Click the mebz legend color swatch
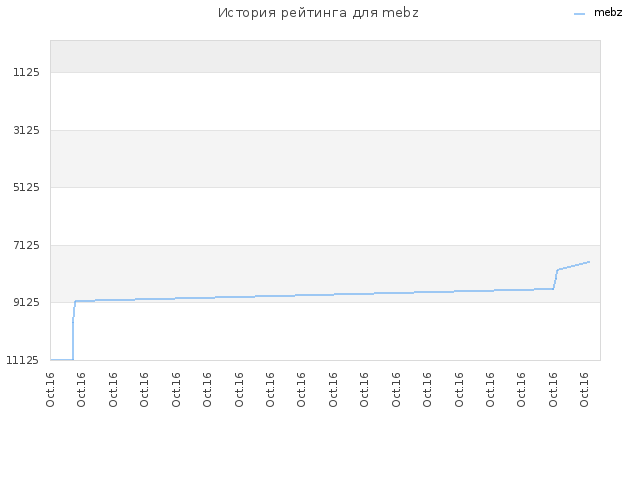This screenshot has height=480, width=640. coord(579,14)
